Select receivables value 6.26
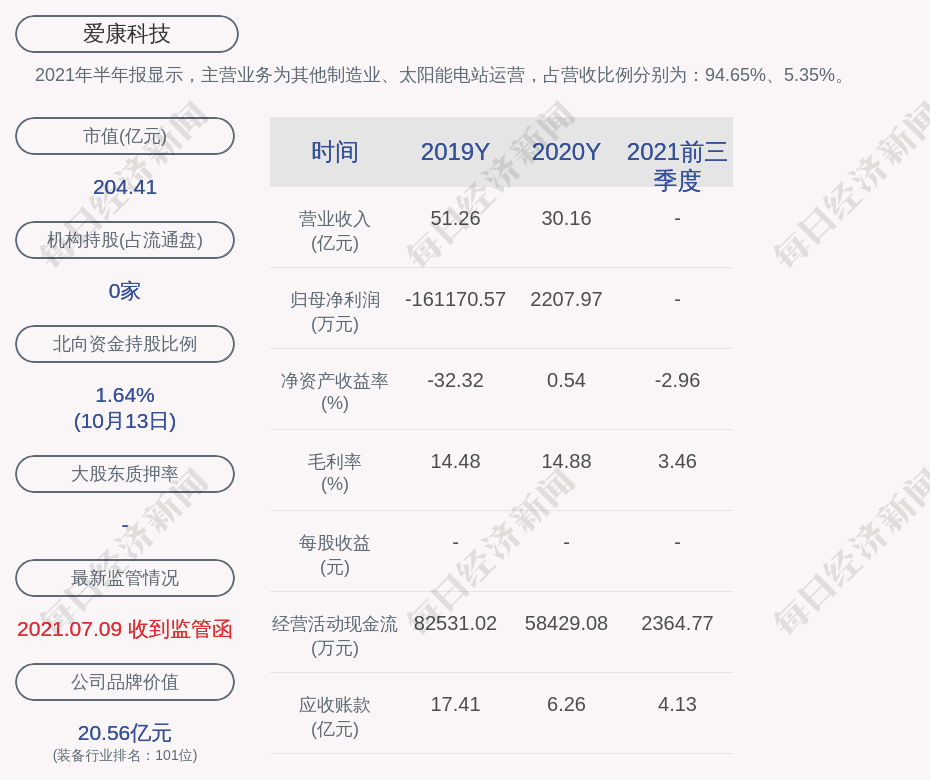This screenshot has height=780, width=930. point(566,705)
